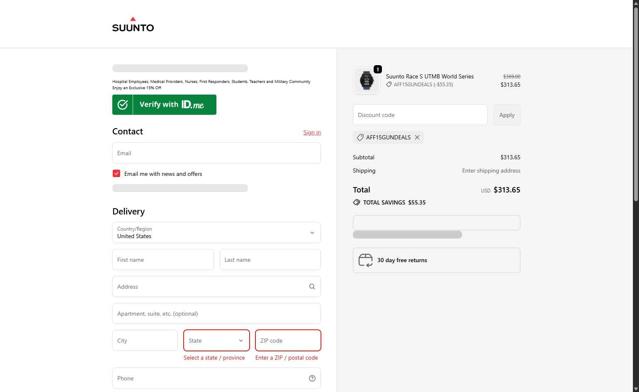This screenshot has height=392, width=639.
Task: Remove the AFF15GUNDEALS discount code
Action: [417, 137]
